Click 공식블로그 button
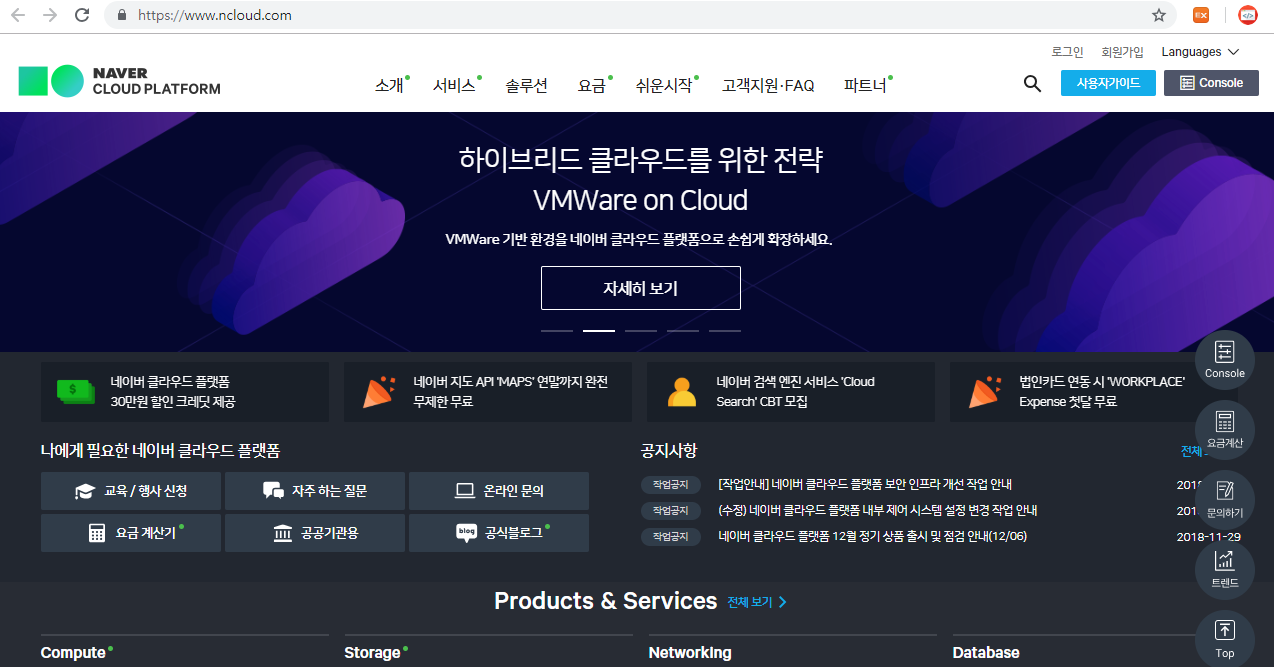Image resolution: width=1274 pixels, height=667 pixels. coord(499,533)
